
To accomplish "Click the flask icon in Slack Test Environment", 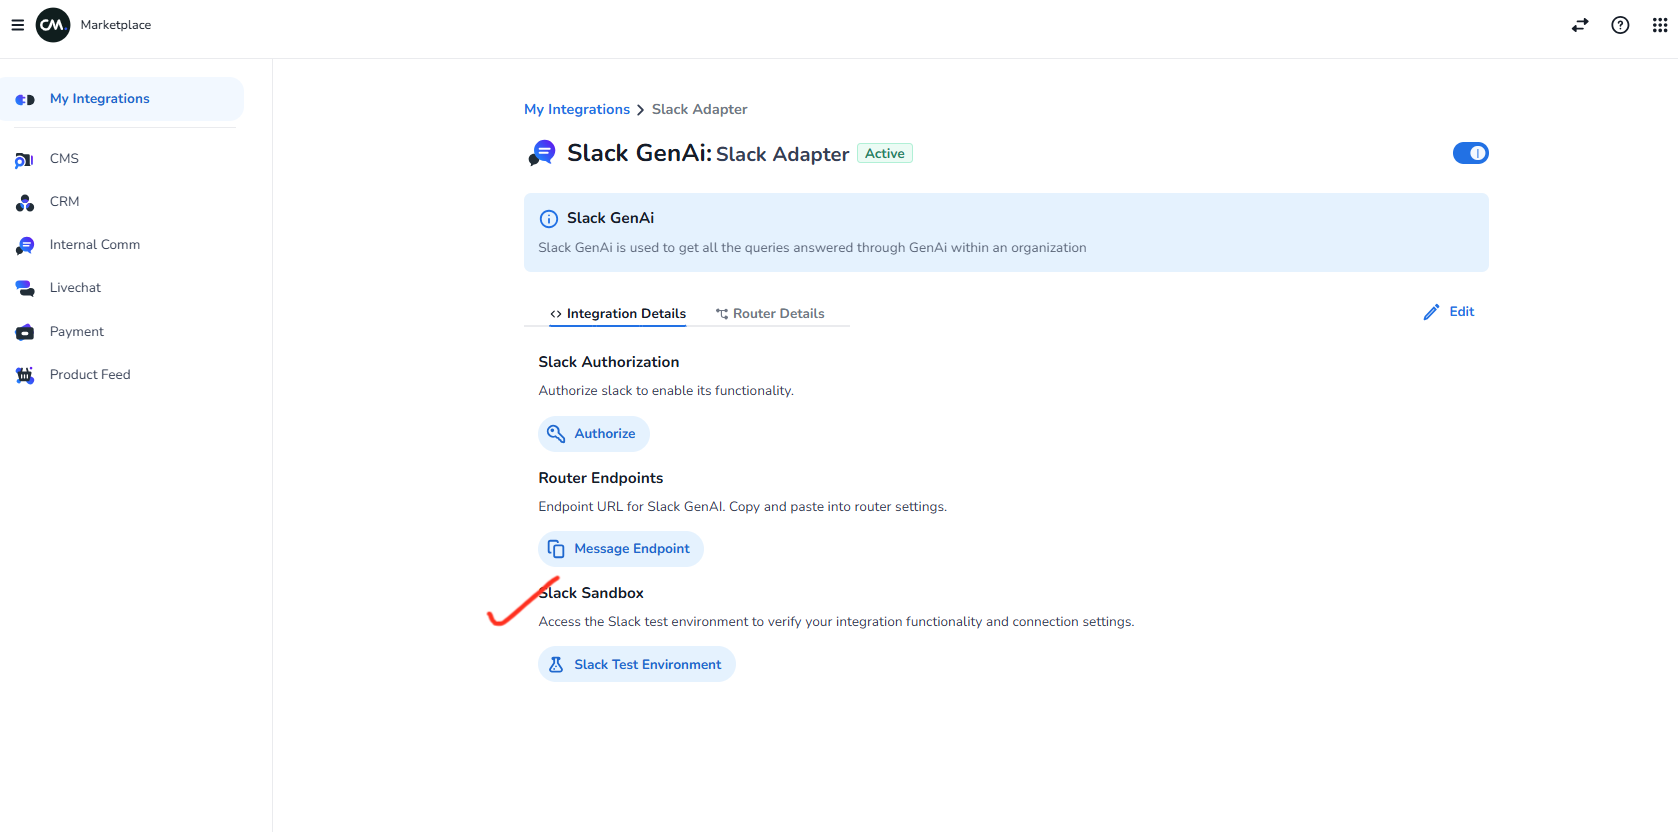I will point(556,665).
